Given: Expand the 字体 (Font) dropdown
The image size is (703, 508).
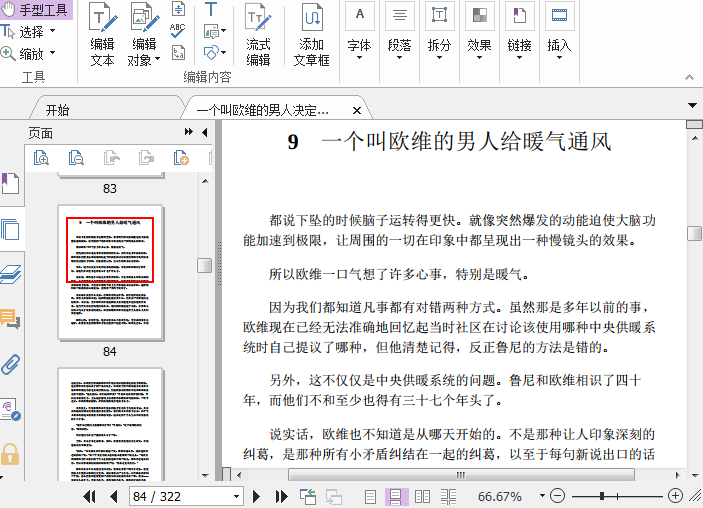Looking at the screenshot, I should point(359,46).
